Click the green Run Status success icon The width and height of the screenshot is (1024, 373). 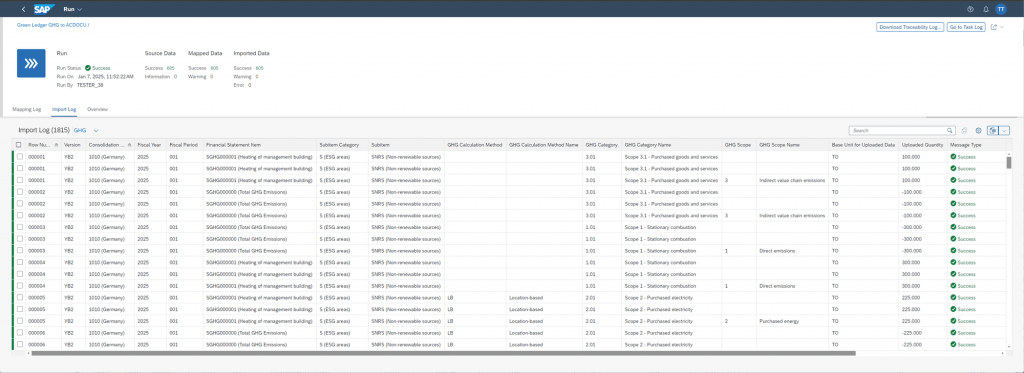pyautogui.click(x=88, y=67)
